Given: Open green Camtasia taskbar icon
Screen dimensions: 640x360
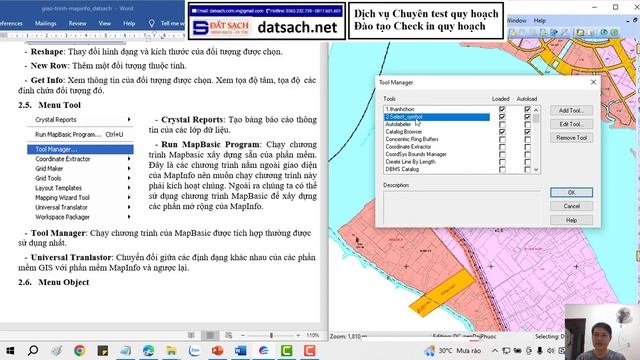Looking at the screenshot, I should tap(287, 350).
